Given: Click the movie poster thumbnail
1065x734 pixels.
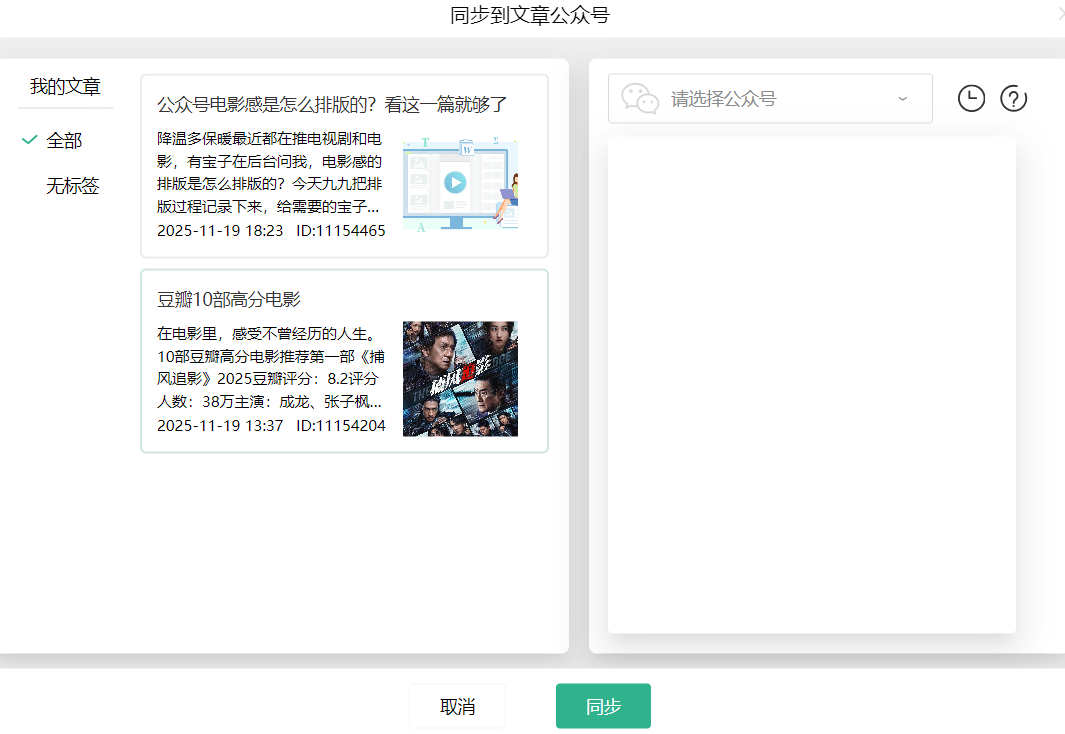Looking at the screenshot, I should pyautogui.click(x=460, y=379).
